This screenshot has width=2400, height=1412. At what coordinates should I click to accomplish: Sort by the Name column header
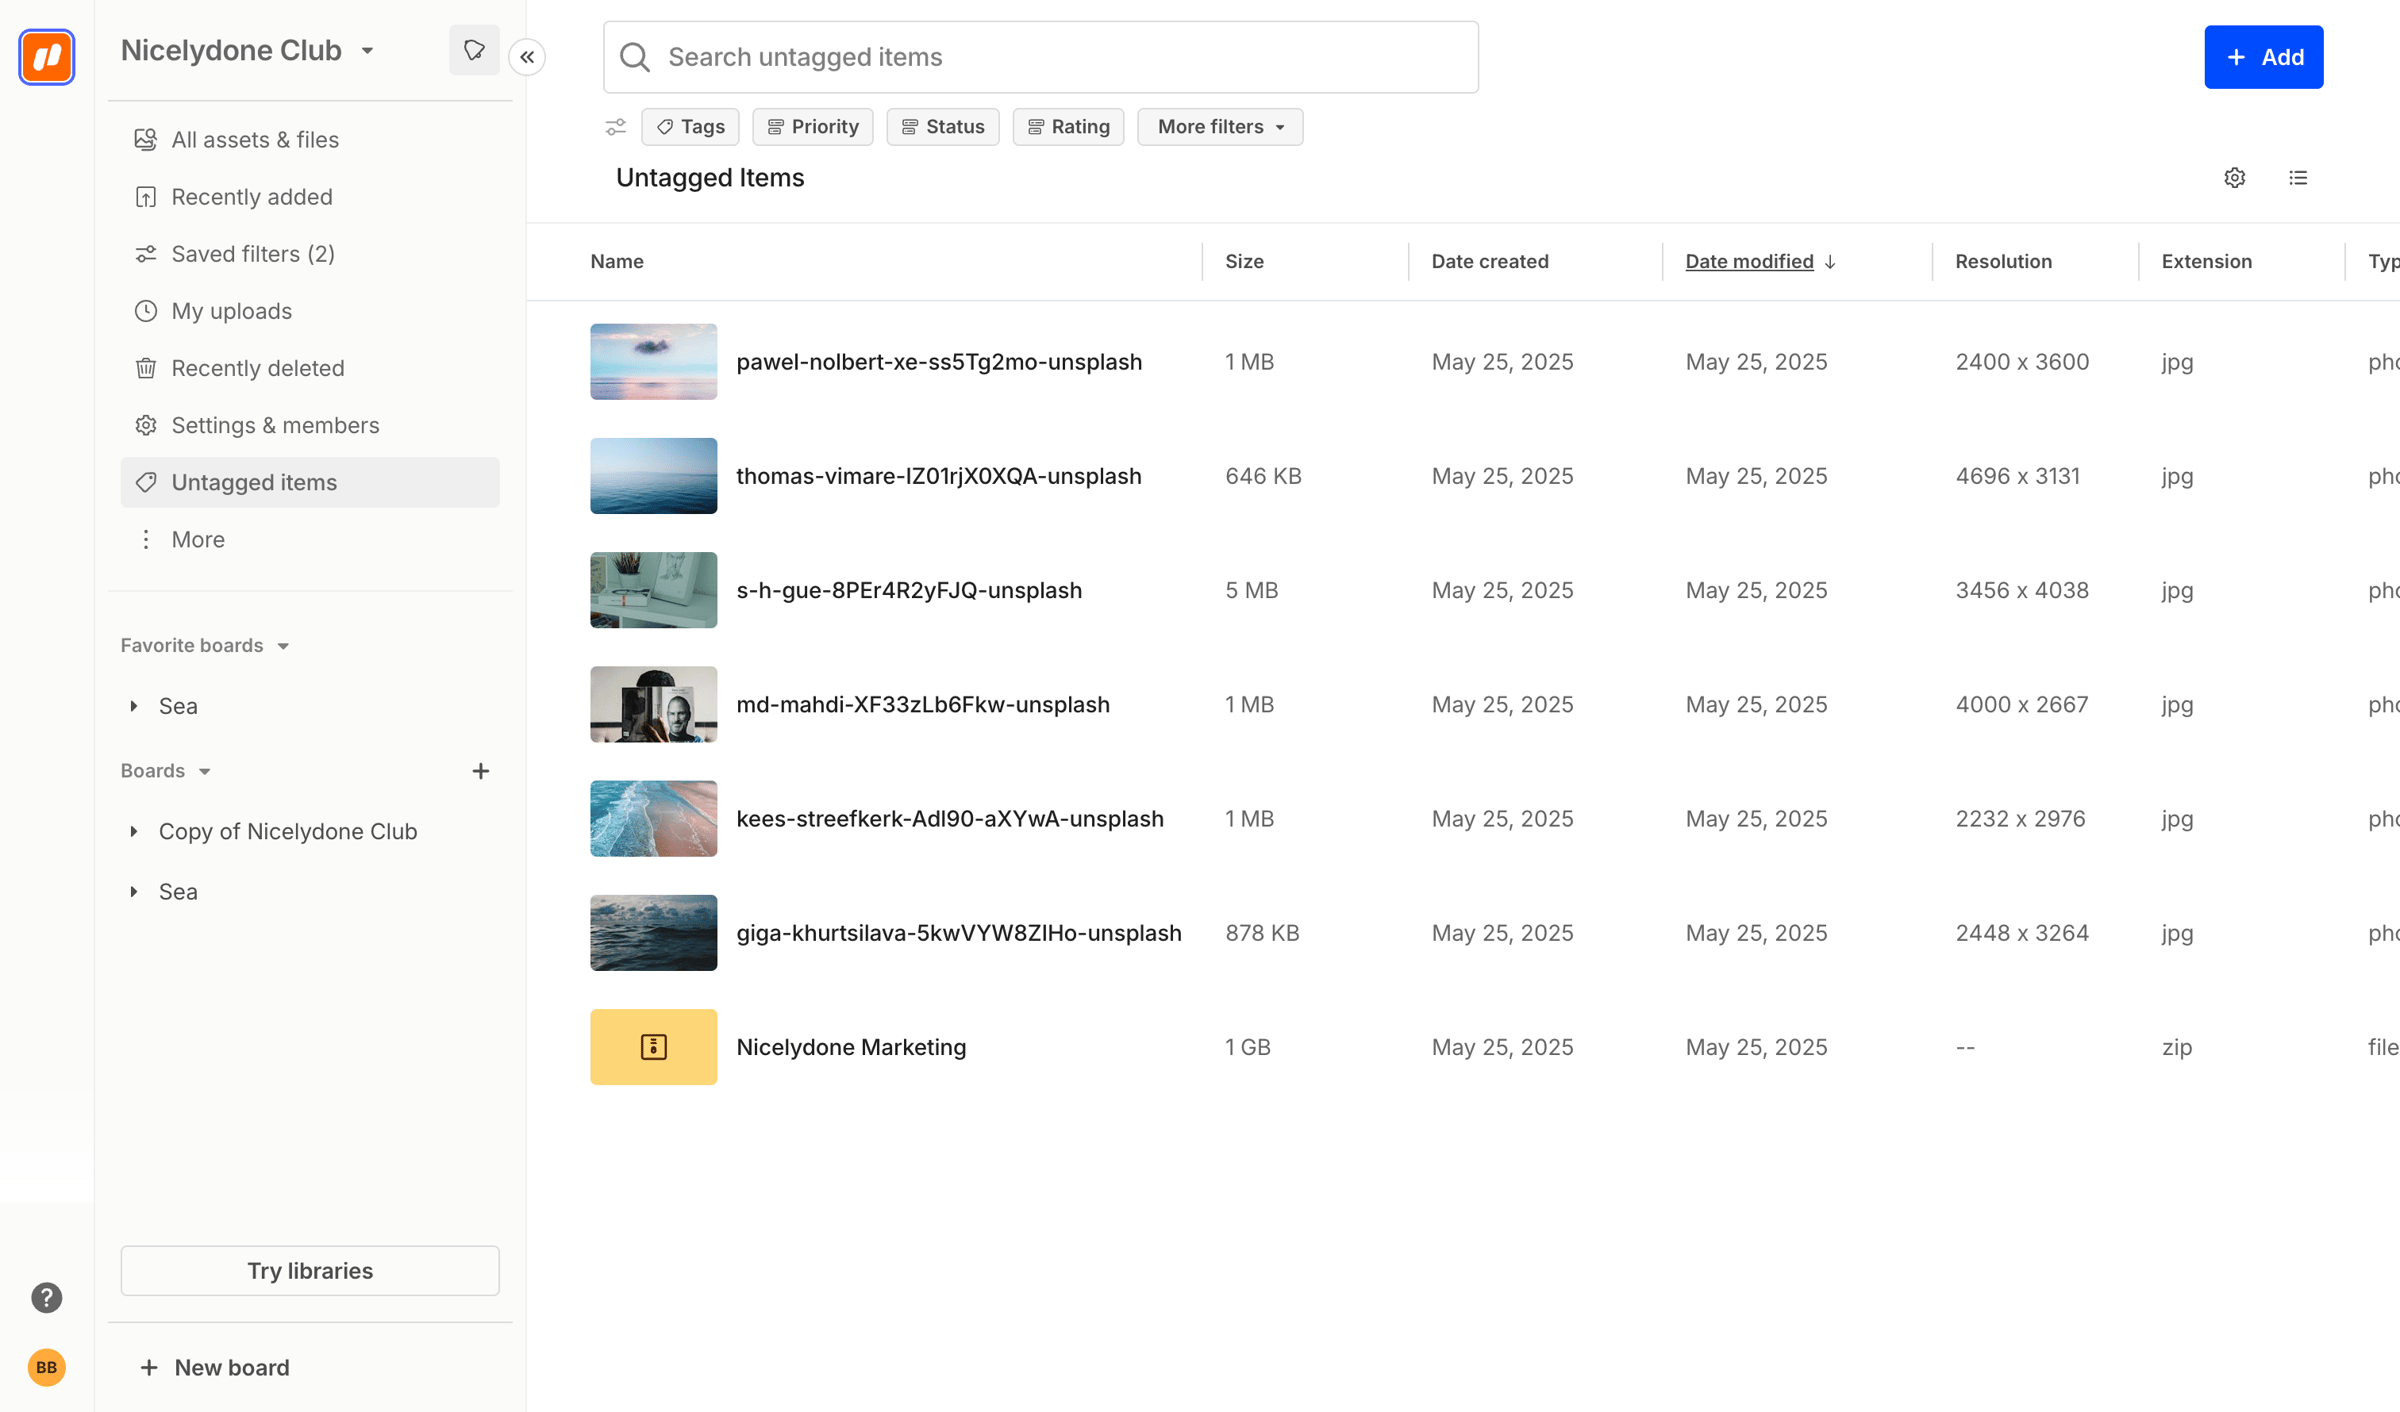(617, 262)
